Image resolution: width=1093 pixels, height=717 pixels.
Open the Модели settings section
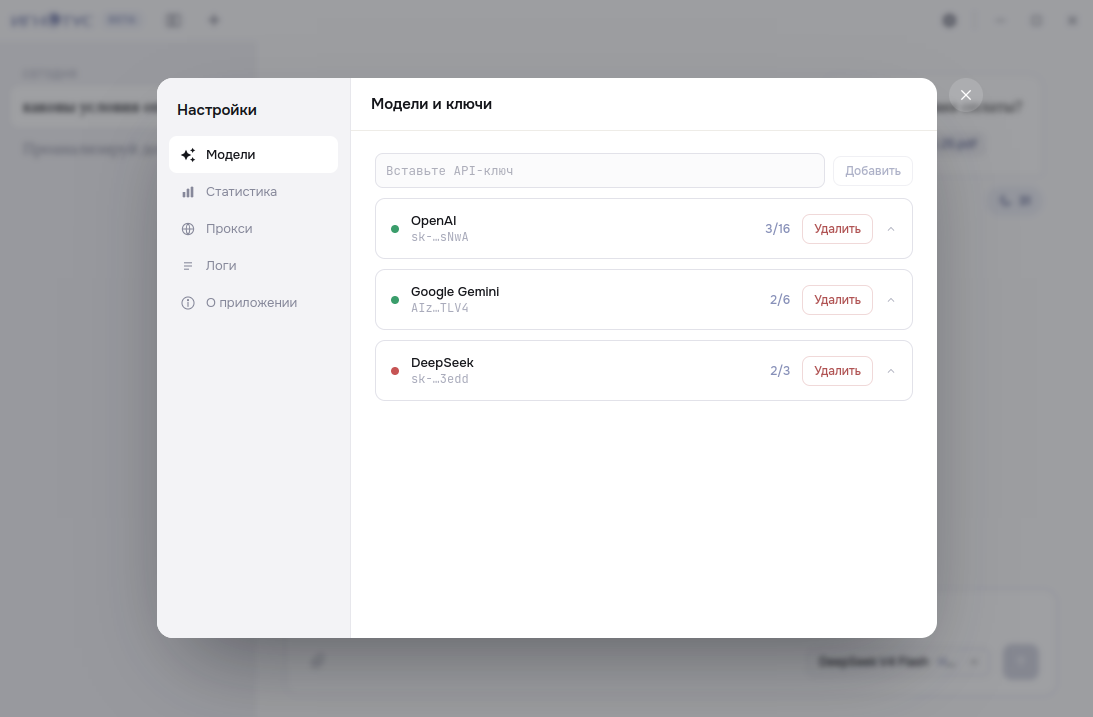253,155
